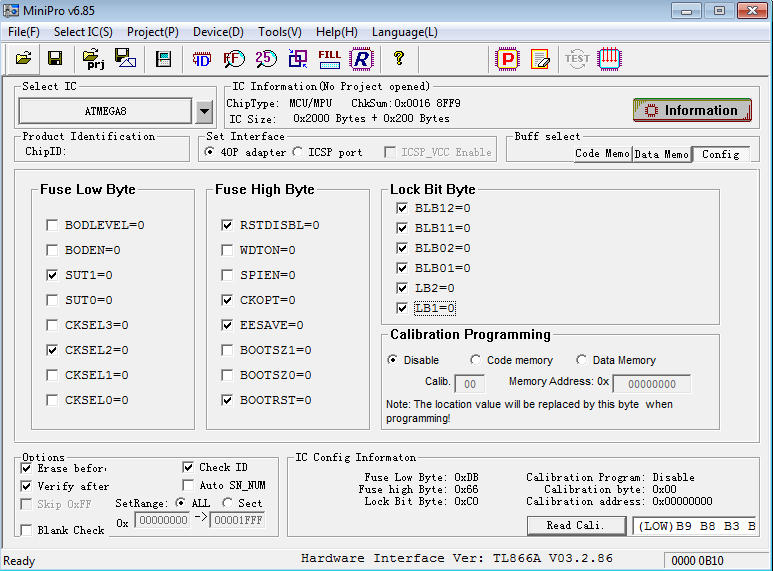The image size is (773, 571).
Task: Toggle the Blank Check option
Action: 27,530
